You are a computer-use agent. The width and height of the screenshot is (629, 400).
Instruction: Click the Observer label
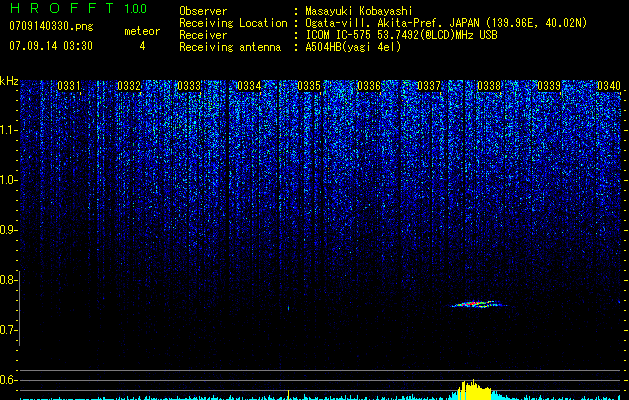tap(203, 11)
